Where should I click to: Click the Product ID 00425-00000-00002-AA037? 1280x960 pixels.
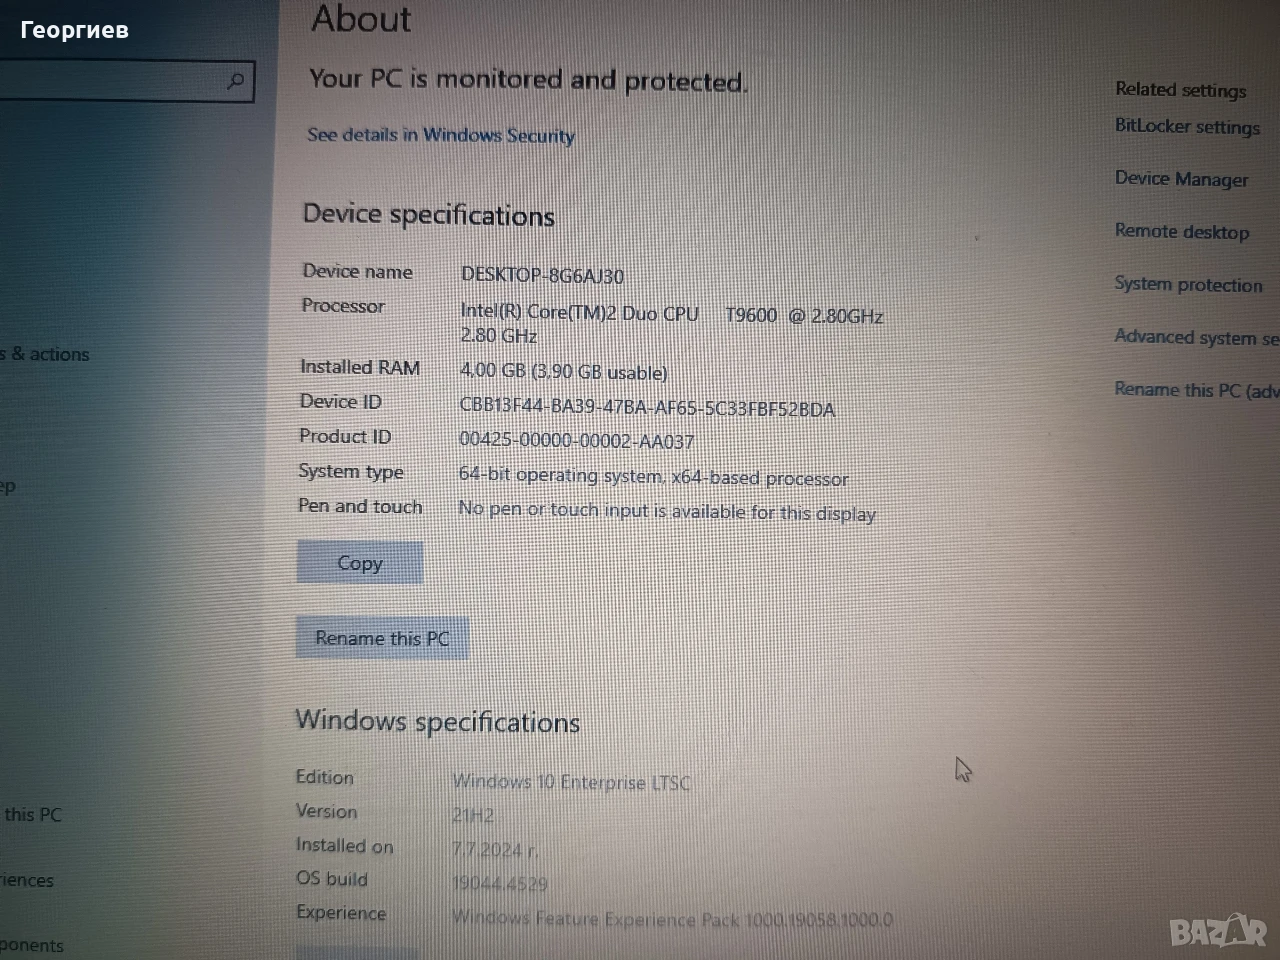coord(576,441)
